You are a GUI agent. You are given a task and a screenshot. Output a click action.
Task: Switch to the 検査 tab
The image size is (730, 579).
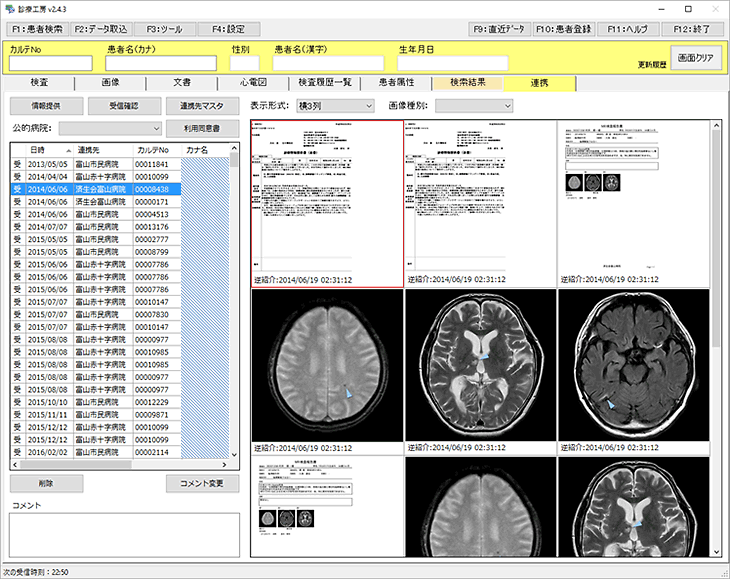(39, 82)
